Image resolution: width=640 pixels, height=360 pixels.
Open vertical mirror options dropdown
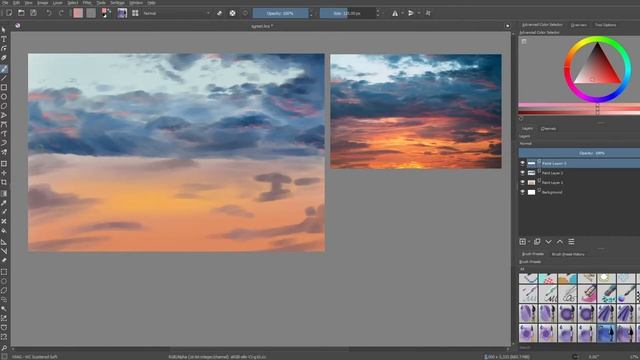(418, 13)
